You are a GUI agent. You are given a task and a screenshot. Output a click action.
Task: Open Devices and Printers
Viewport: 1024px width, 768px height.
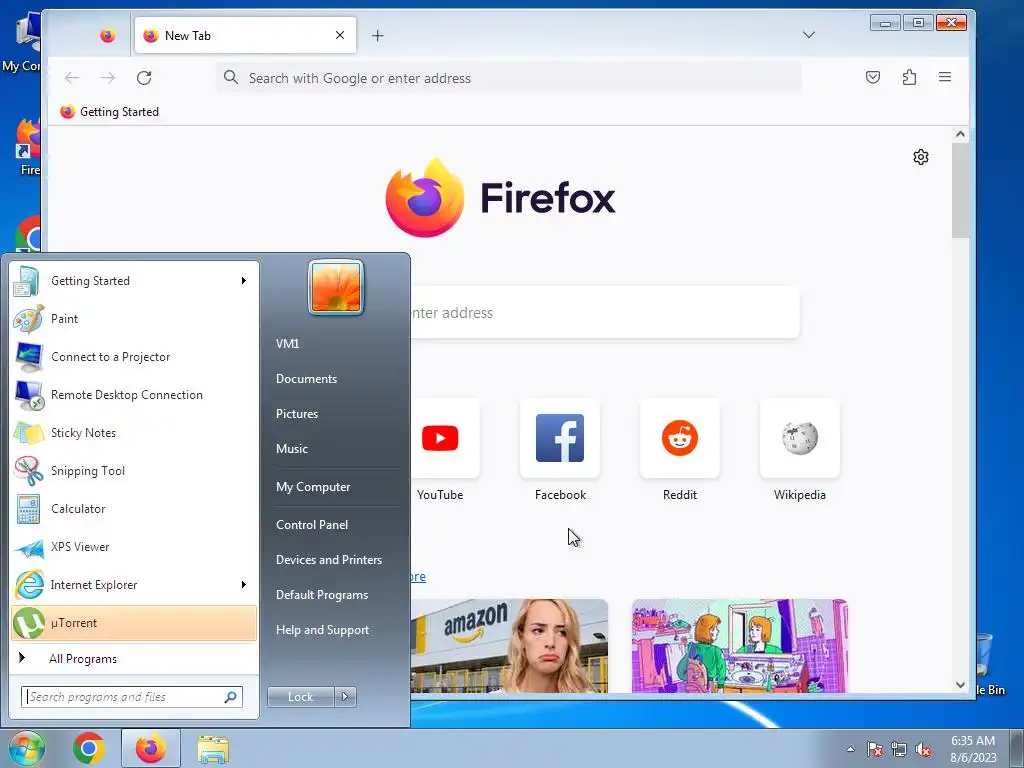pos(328,560)
